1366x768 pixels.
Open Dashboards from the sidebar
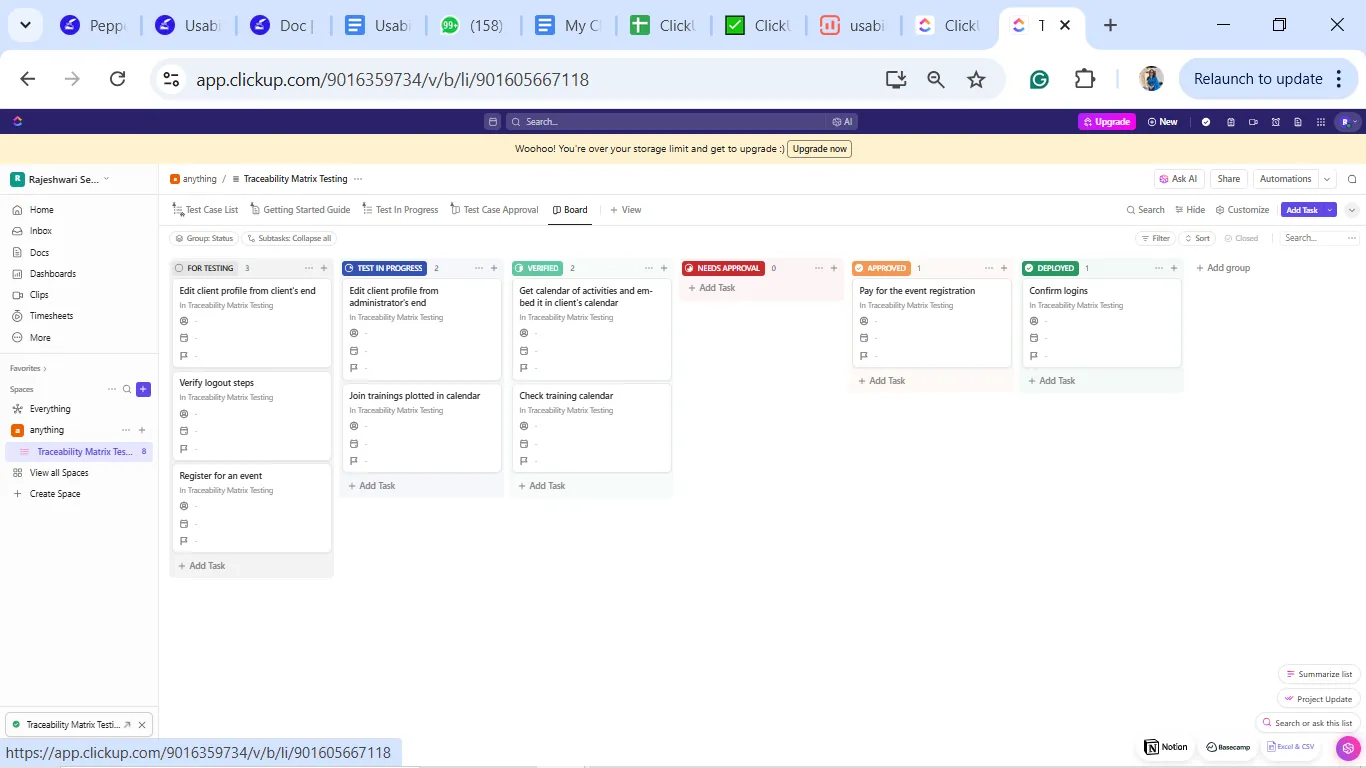tap(52, 274)
